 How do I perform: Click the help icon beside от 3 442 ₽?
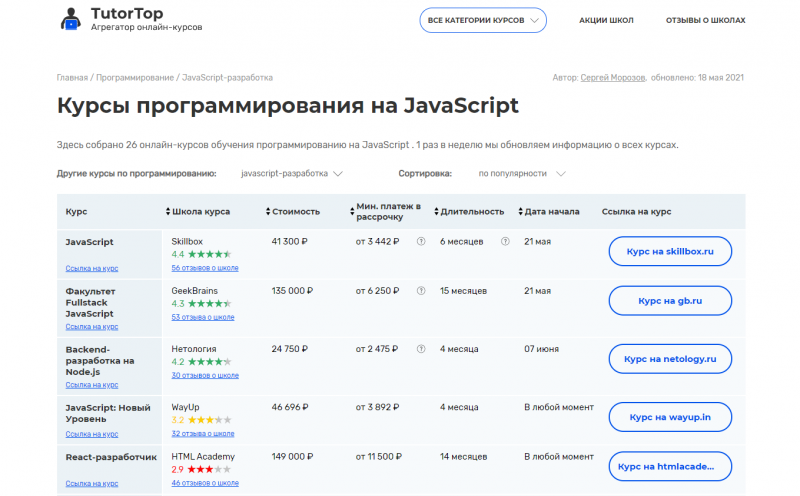421,242
